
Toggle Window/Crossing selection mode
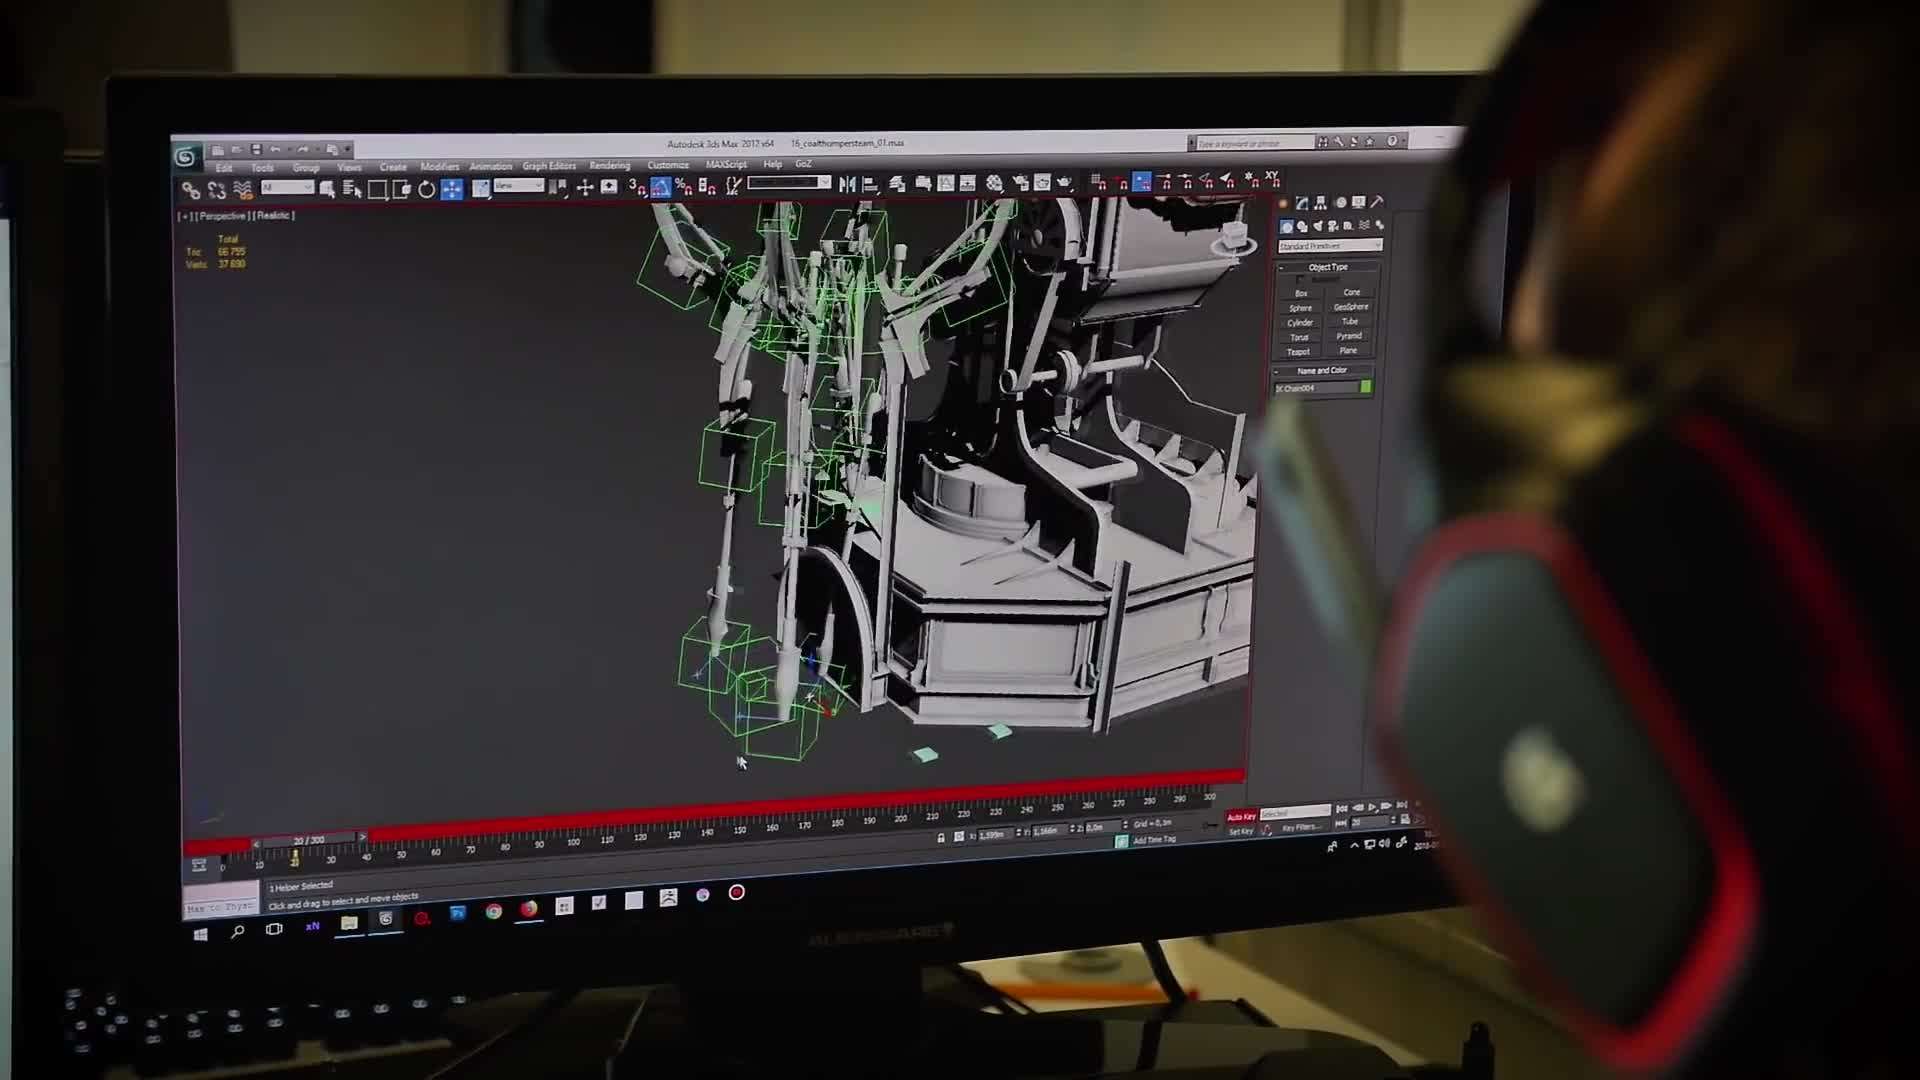pyautogui.click(x=401, y=189)
